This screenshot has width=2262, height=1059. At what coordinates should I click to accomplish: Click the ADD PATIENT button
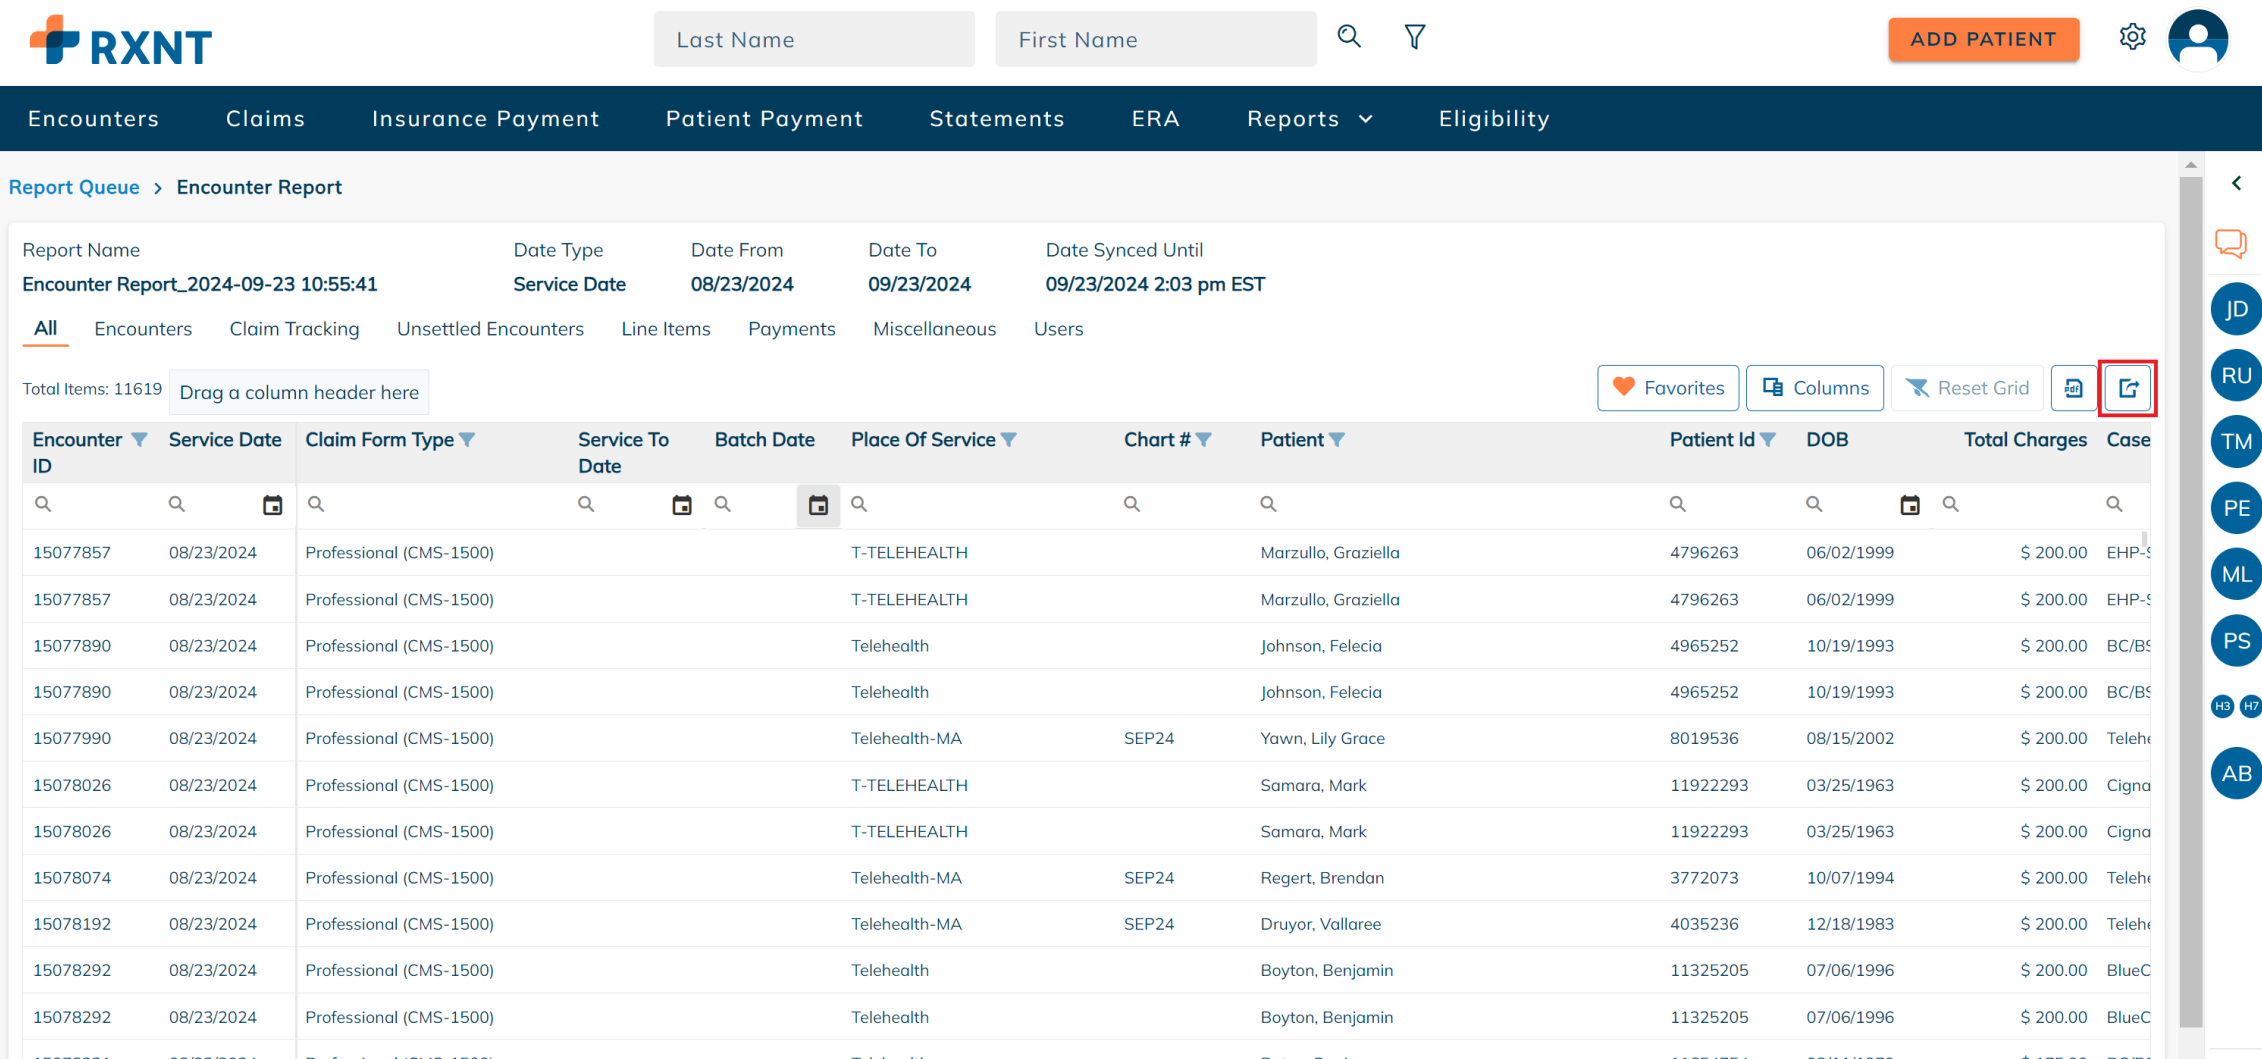pyautogui.click(x=1982, y=40)
